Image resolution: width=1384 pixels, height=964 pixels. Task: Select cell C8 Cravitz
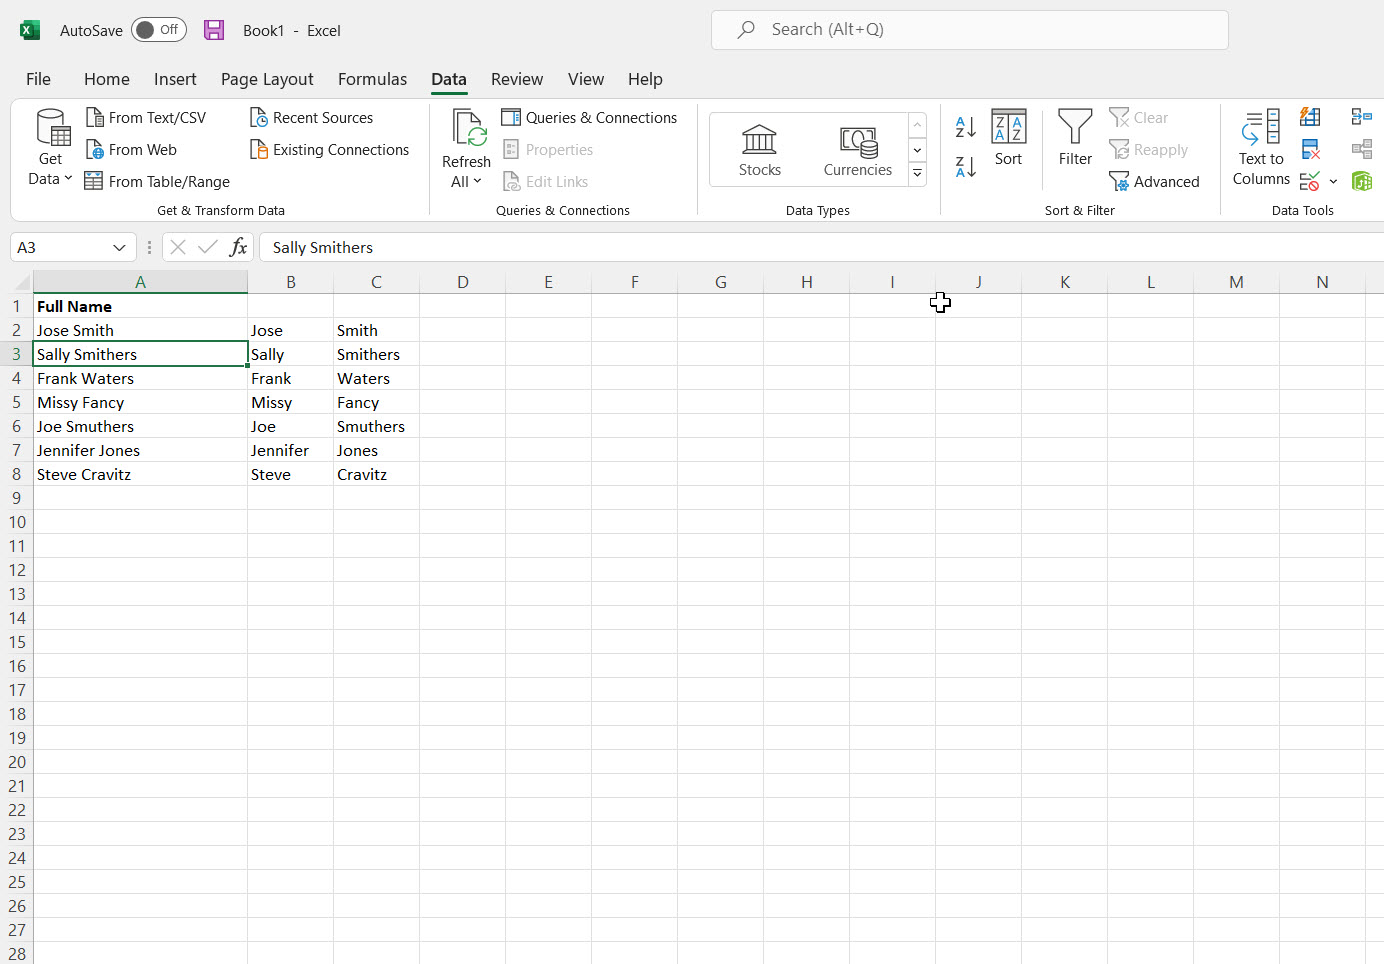(377, 474)
